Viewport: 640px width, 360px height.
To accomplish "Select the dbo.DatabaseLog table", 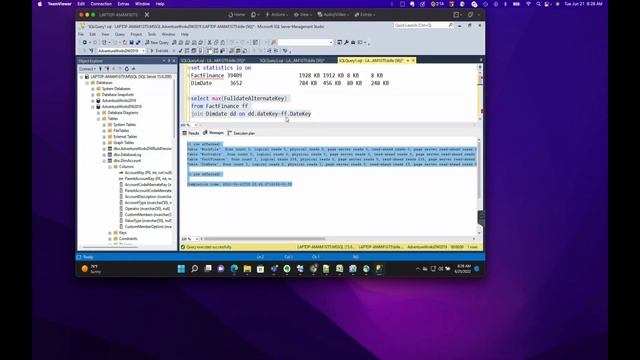I will (127, 155).
